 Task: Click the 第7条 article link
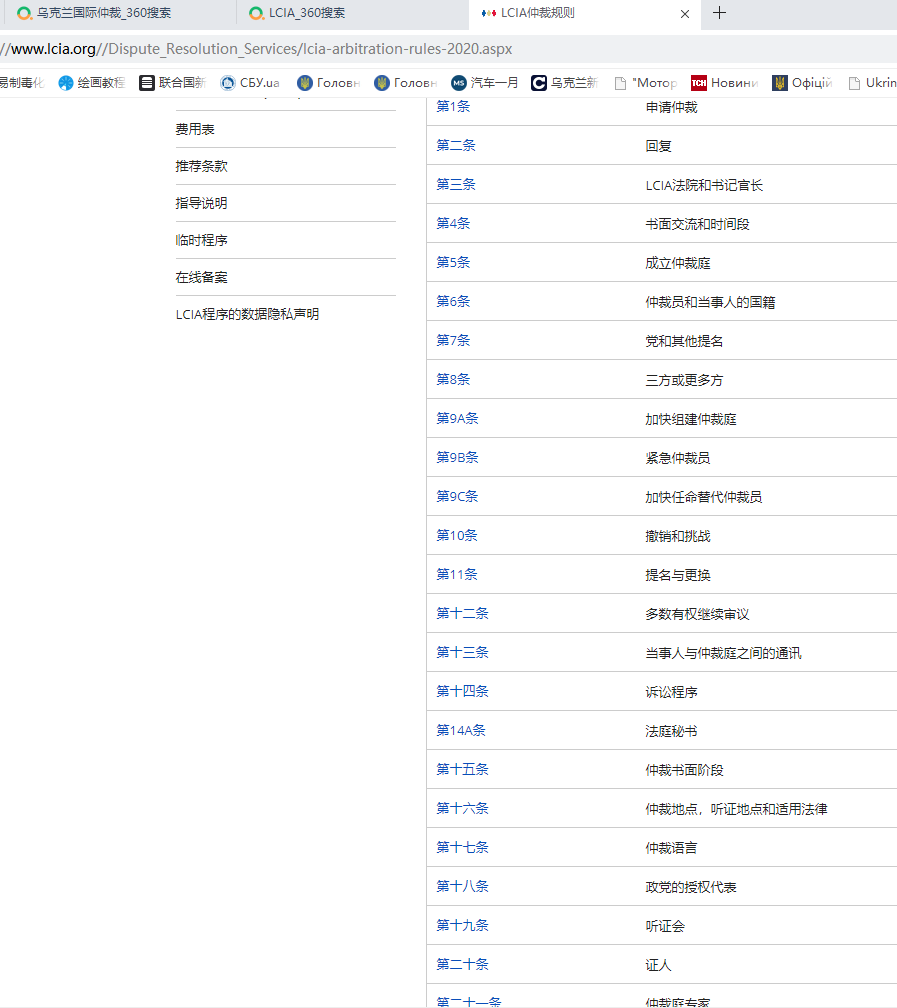[453, 340]
